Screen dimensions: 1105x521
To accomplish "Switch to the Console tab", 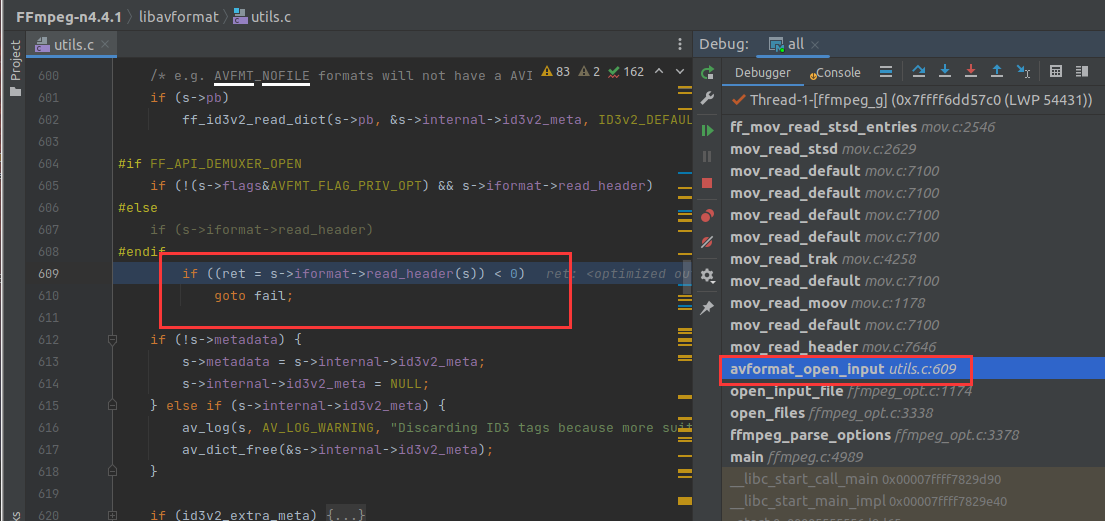I will pyautogui.click(x=835, y=73).
